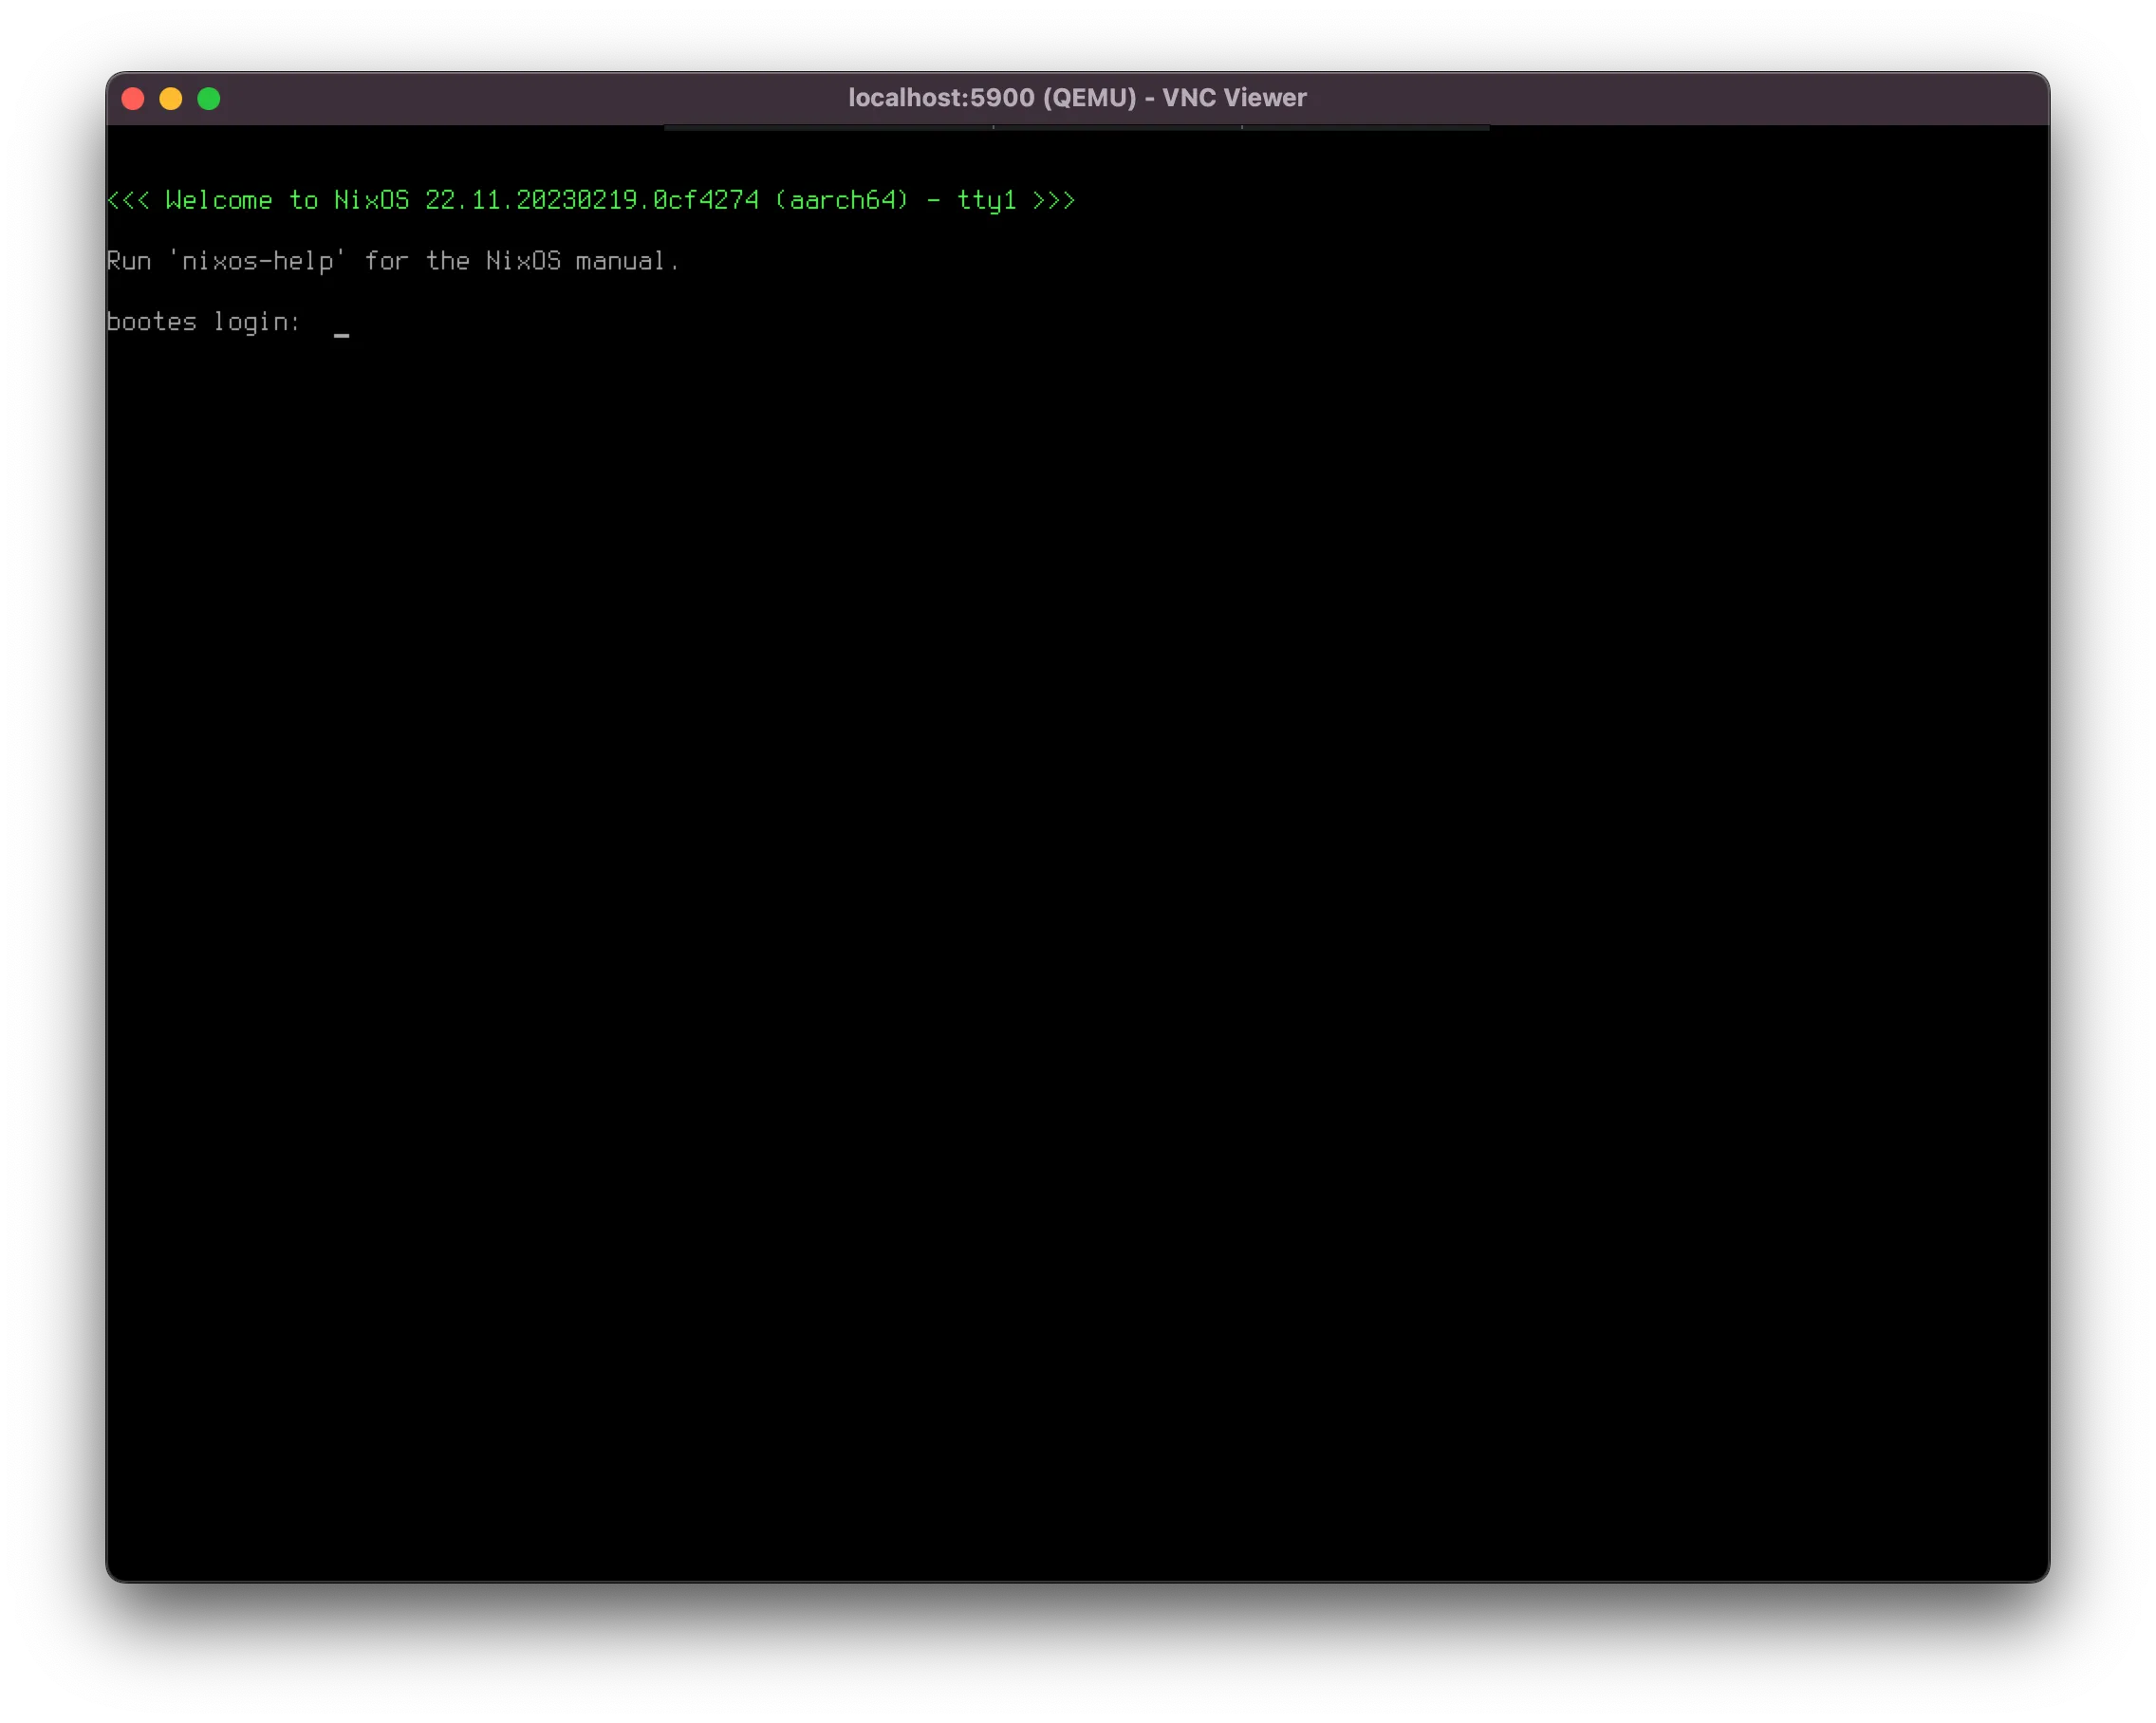Minimize the VNC Viewer window
The image size is (2156, 1723).
[x=171, y=98]
